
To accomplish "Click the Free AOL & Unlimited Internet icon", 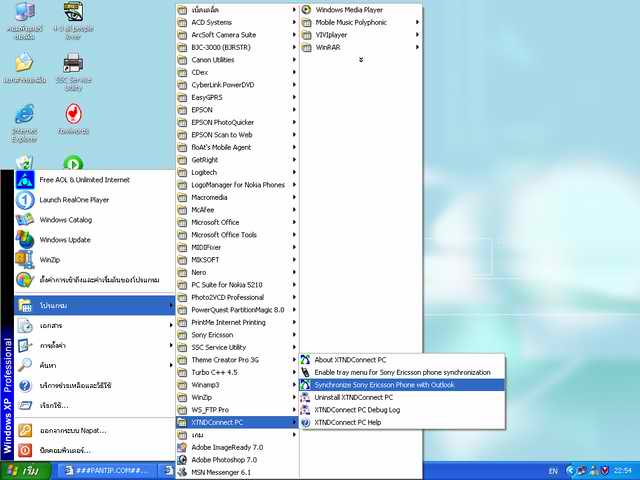I will (x=25, y=180).
